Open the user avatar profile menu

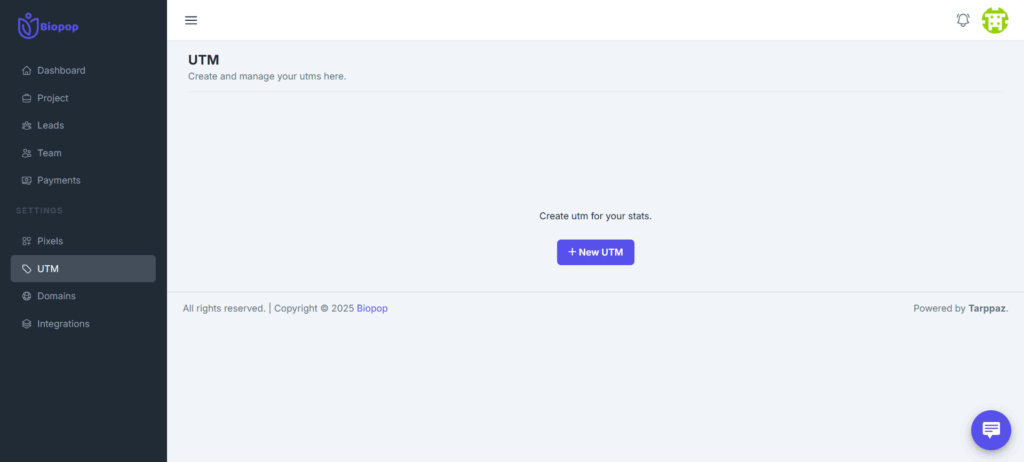coord(995,20)
